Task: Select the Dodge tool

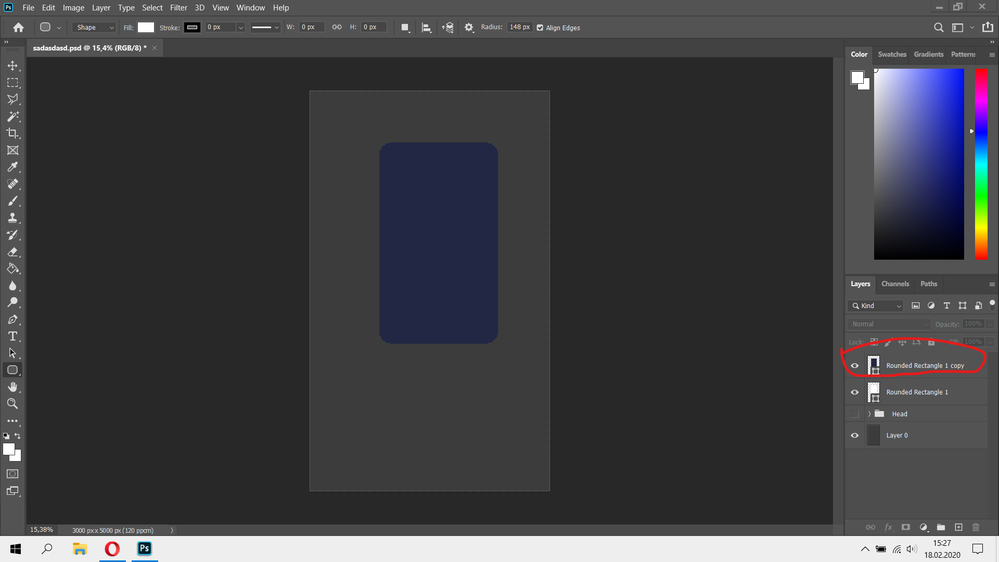Action: (13, 303)
